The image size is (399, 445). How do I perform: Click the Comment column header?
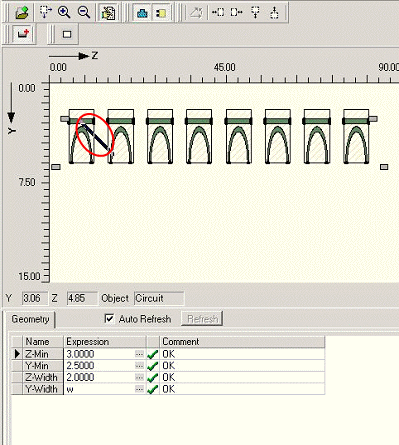242,342
